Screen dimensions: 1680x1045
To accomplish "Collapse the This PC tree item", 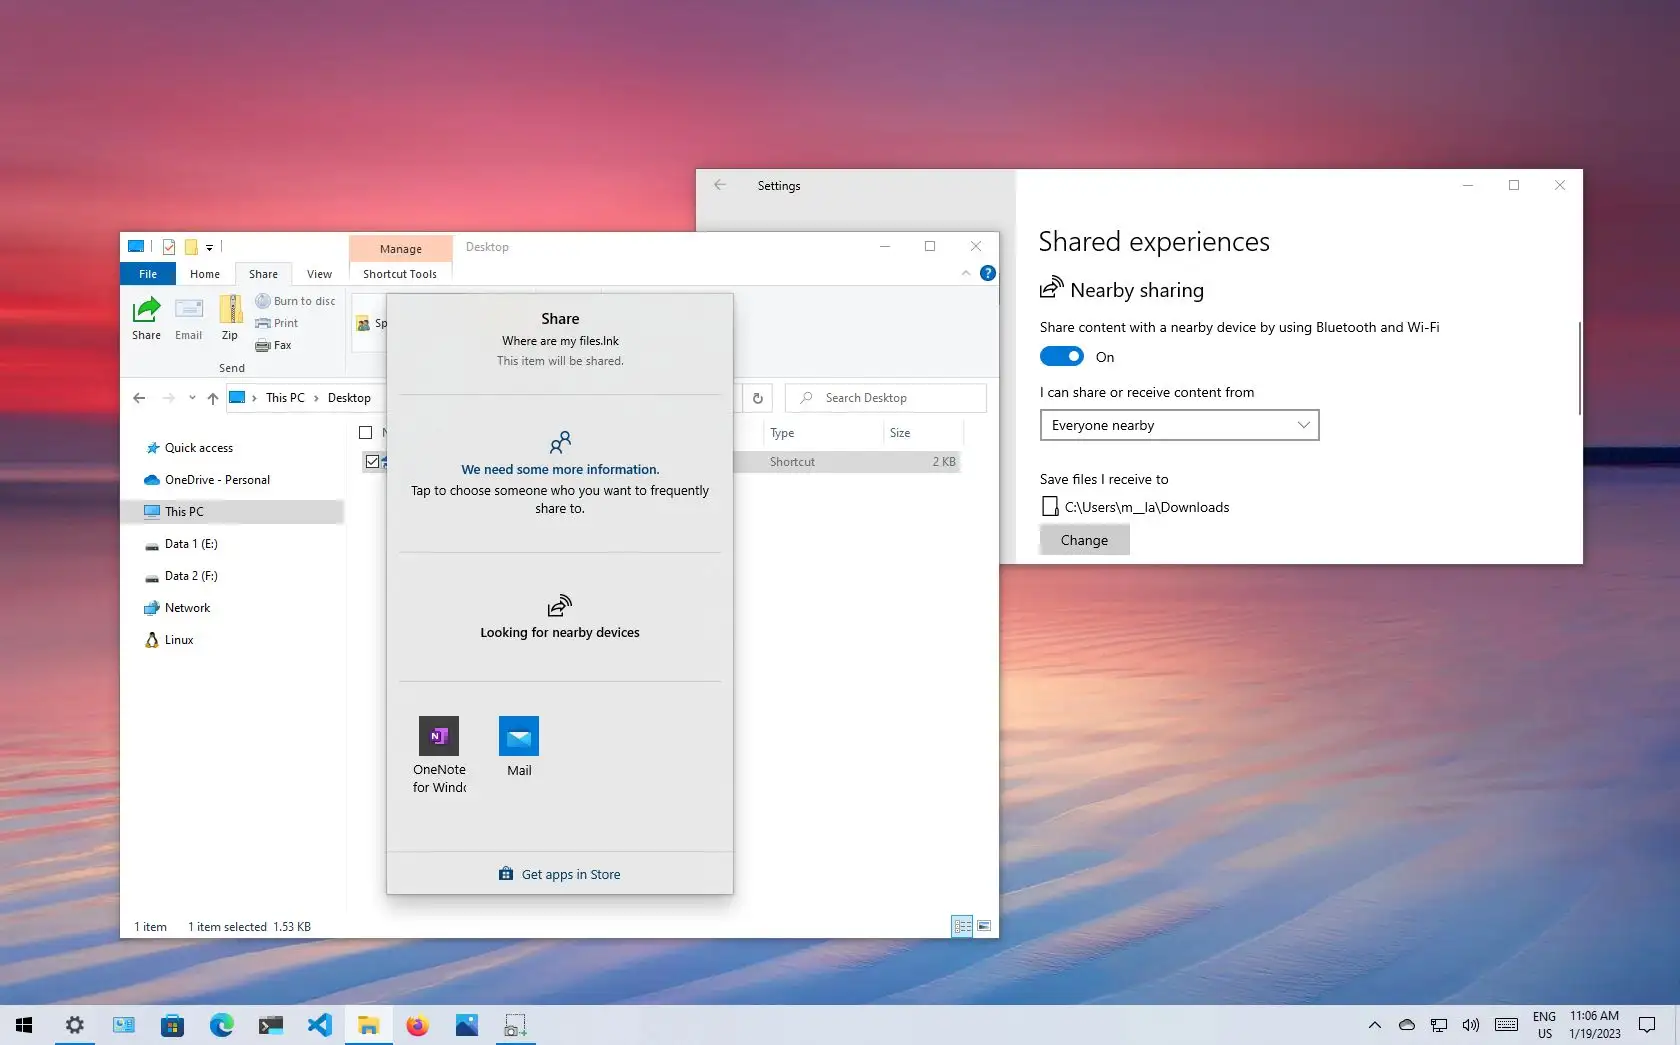I will tap(142, 511).
